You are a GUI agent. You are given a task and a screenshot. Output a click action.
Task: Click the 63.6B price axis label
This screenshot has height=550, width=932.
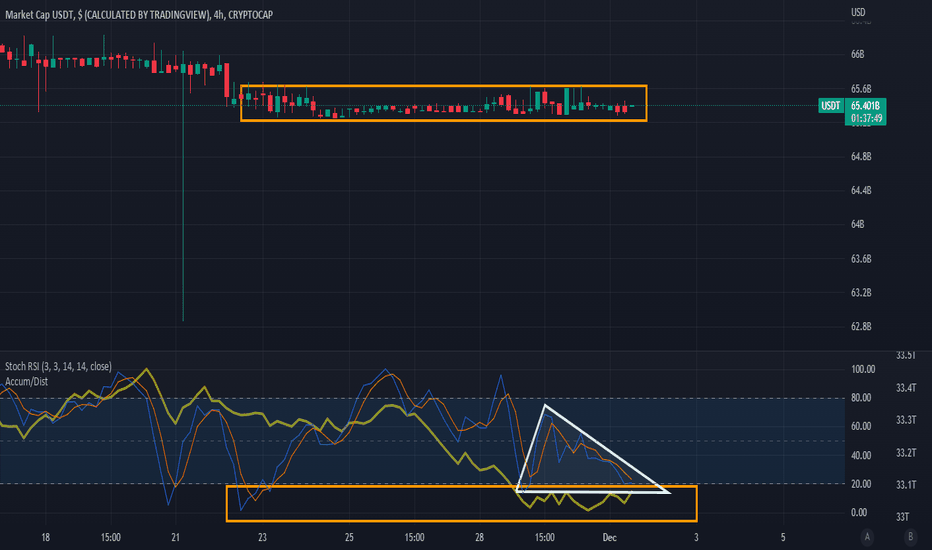click(x=861, y=259)
